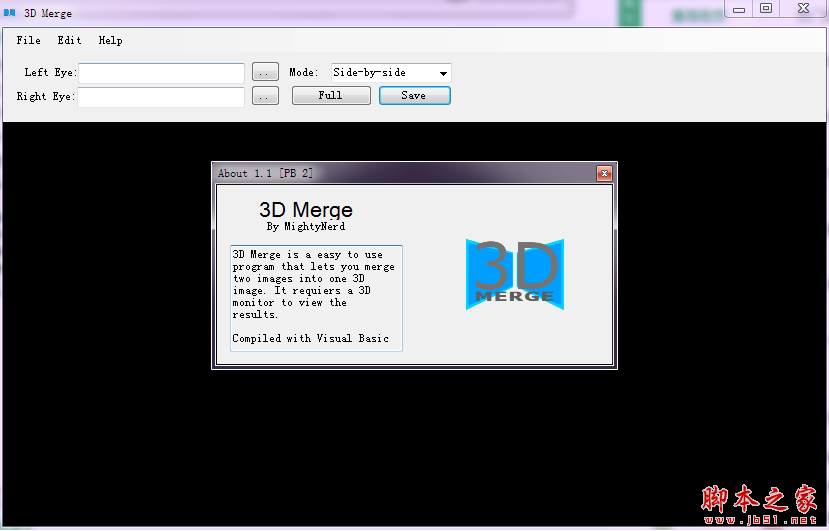This screenshot has width=829, height=531.
Task: Click the 'Compiled with Visual Basic' text
Action: coord(310,338)
